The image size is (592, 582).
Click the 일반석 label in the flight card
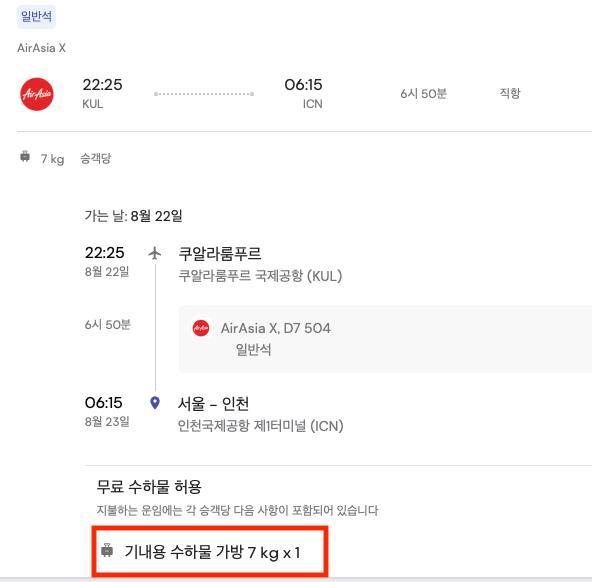[253, 350]
